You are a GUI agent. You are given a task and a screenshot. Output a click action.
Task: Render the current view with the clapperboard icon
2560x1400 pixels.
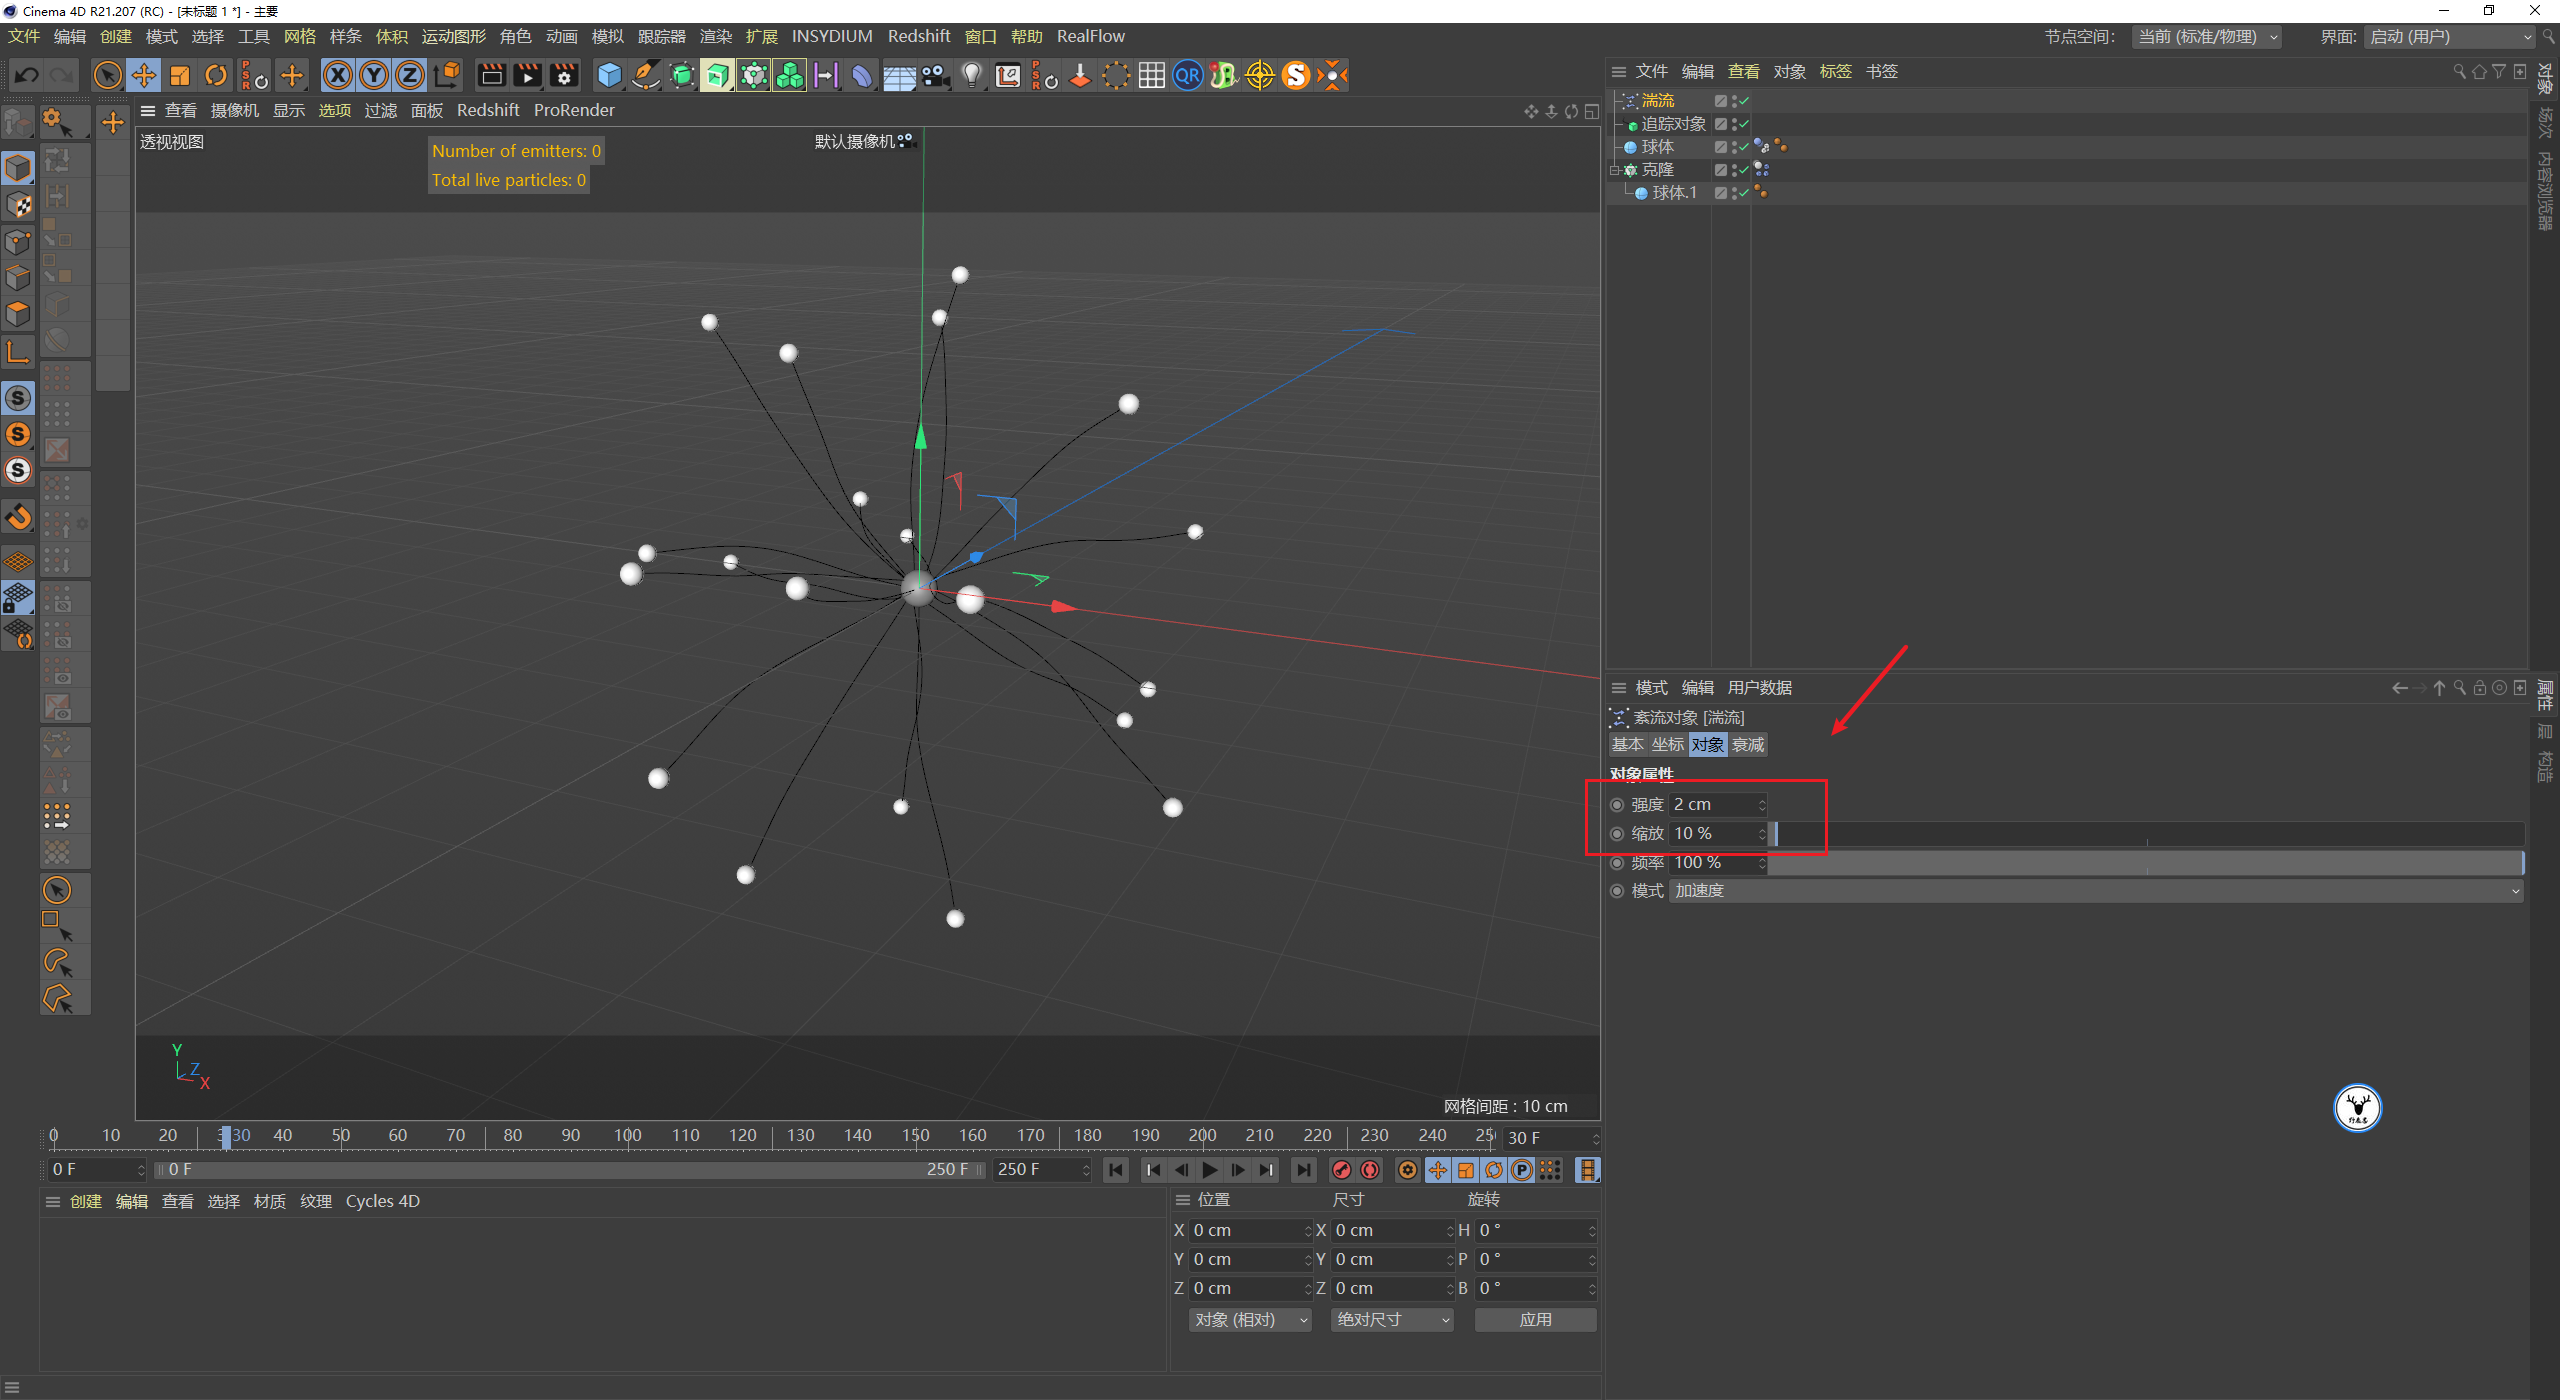click(x=491, y=75)
